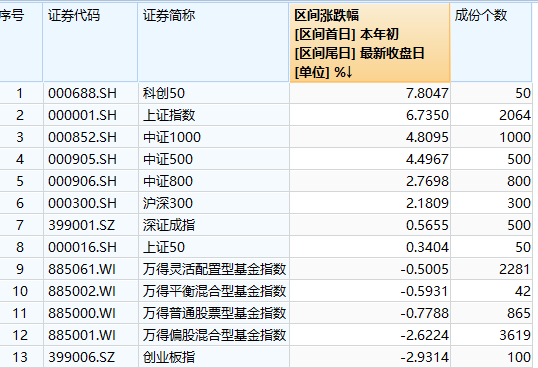The height and width of the screenshot is (368, 538).
Task: Click the value 0.5655
Action: (427, 225)
